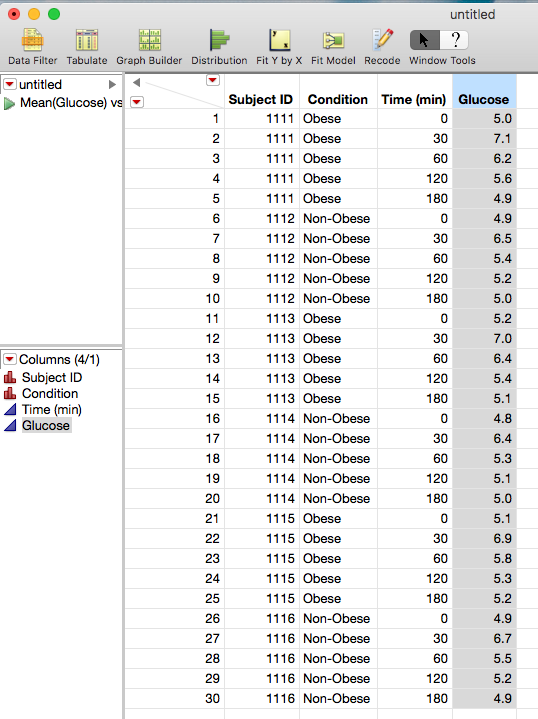Select the Glucose column header
The image size is (538, 719).
pos(484,100)
